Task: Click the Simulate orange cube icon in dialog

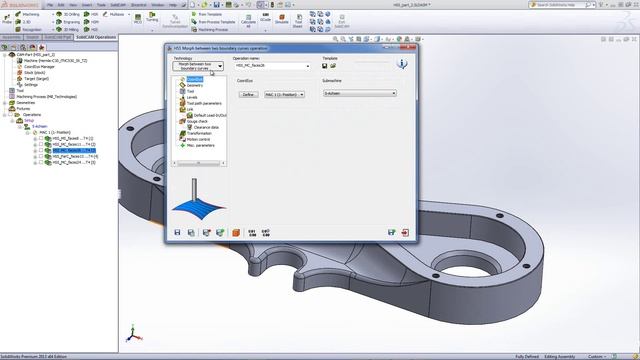Action: point(236,232)
